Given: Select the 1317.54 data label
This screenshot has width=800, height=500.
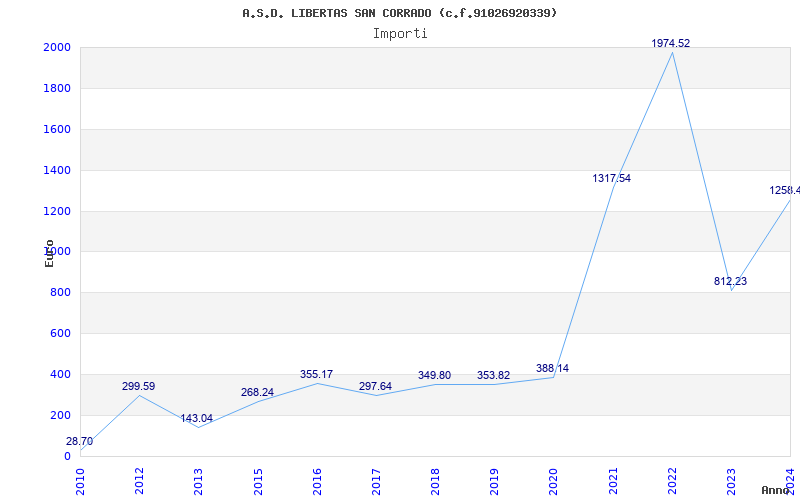Looking at the screenshot, I should (x=611, y=179).
